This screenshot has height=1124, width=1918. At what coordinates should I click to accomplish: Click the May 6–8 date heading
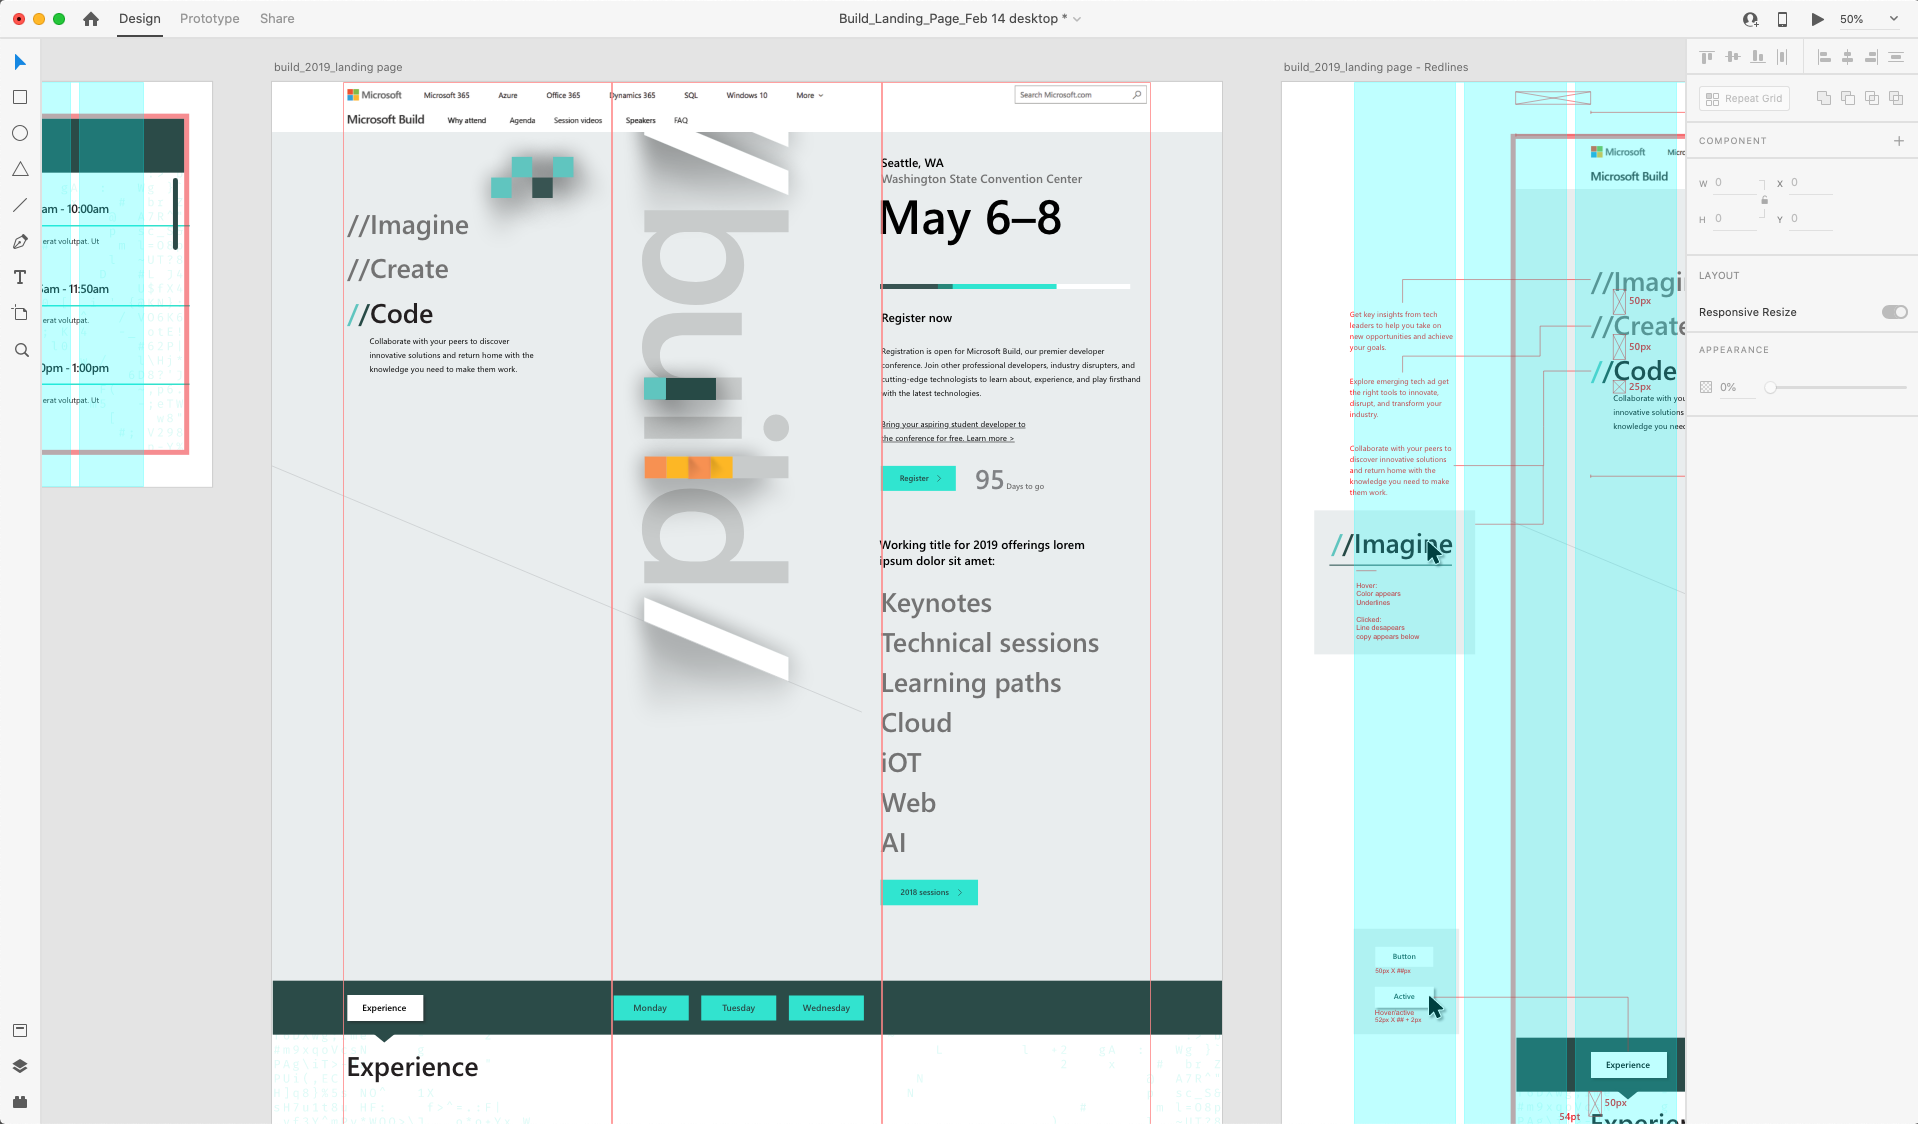[x=971, y=218]
